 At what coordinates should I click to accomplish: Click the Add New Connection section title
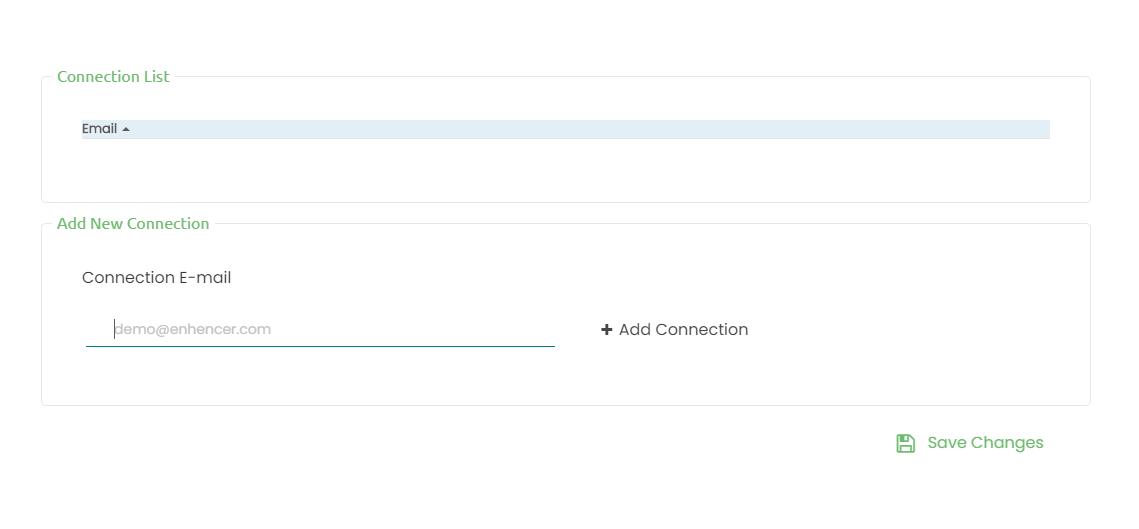point(133,224)
